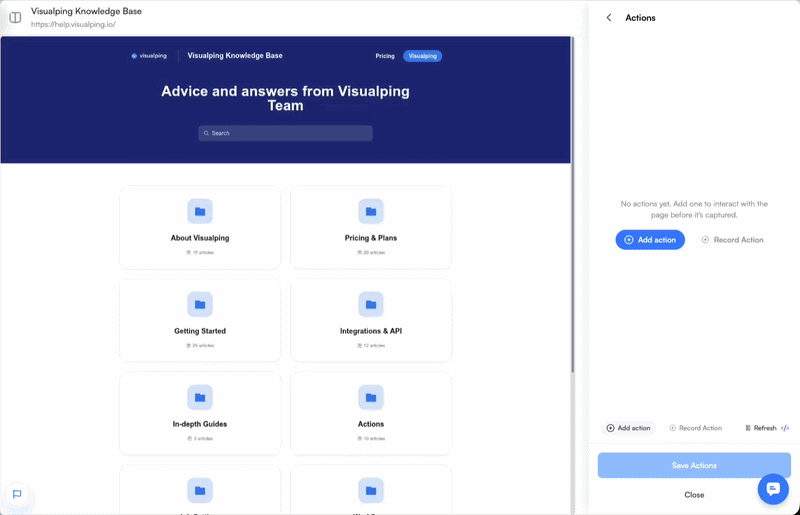
Task: Click the Save Actions button
Action: pyautogui.click(x=694, y=465)
